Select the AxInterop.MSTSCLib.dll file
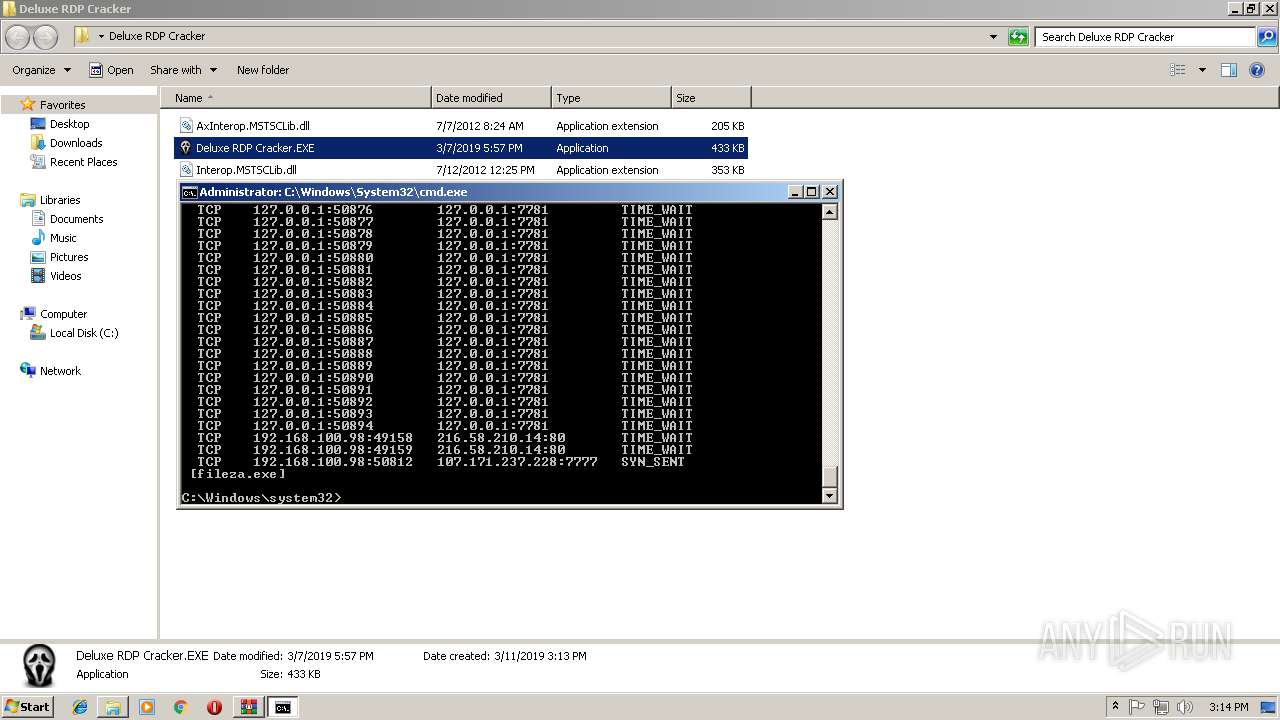This screenshot has width=1280, height=720. click(461, 126)
